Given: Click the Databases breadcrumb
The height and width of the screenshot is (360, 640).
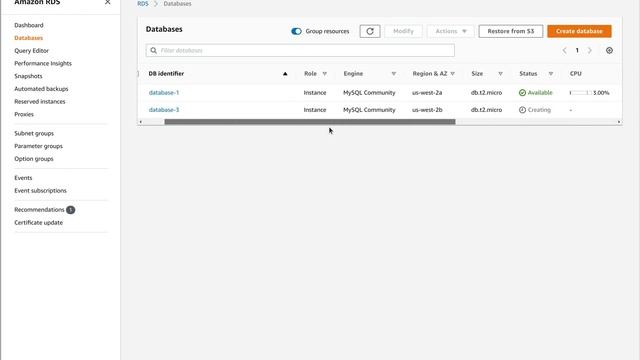Looking at the screenshot, I should coord(177,4).
